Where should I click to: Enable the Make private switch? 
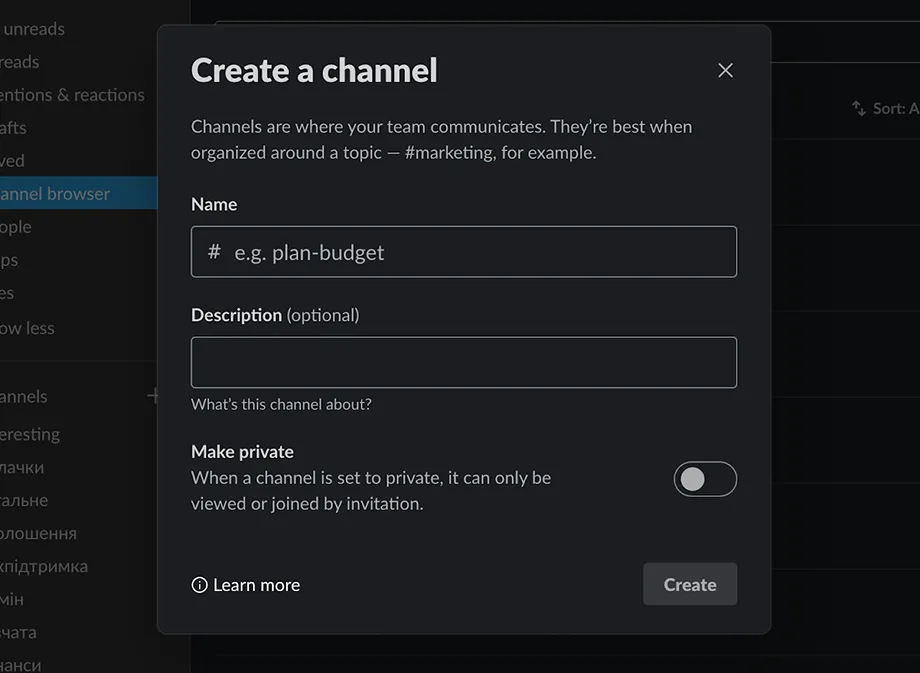pos(705,479)
